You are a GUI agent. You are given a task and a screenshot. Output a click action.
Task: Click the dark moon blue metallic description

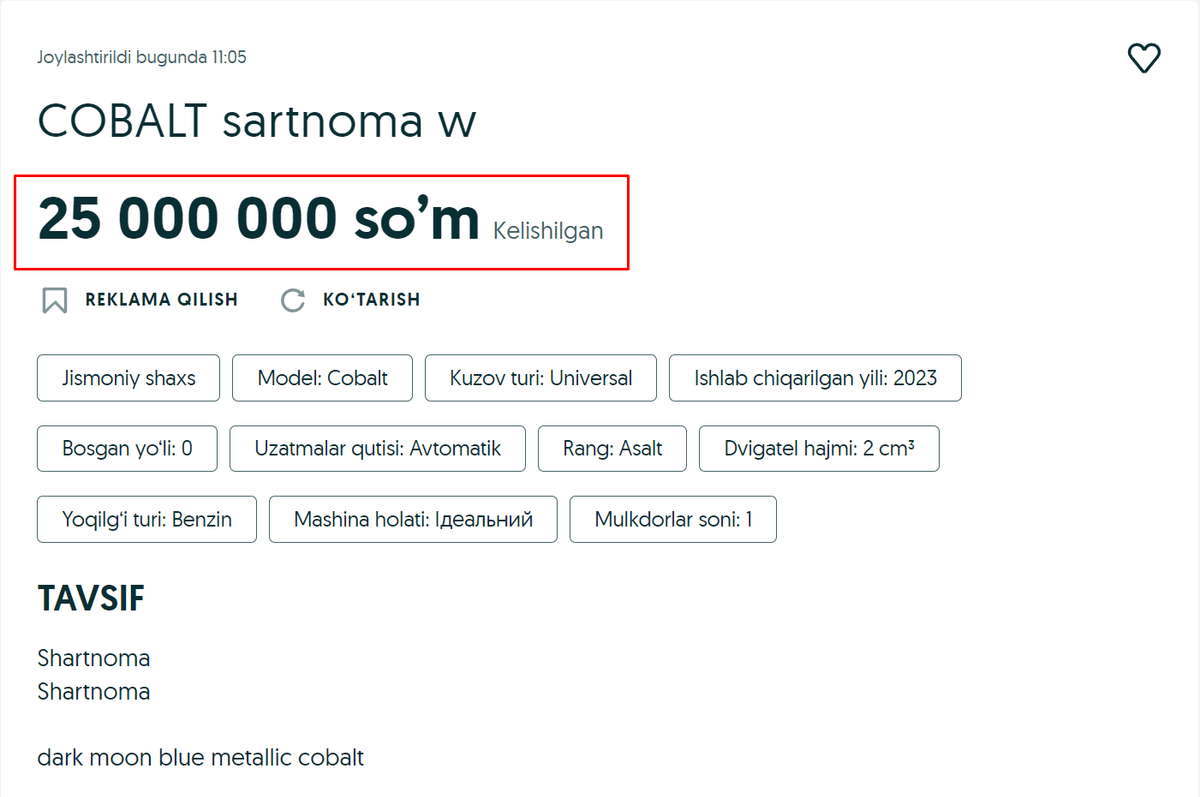point(200,757)
